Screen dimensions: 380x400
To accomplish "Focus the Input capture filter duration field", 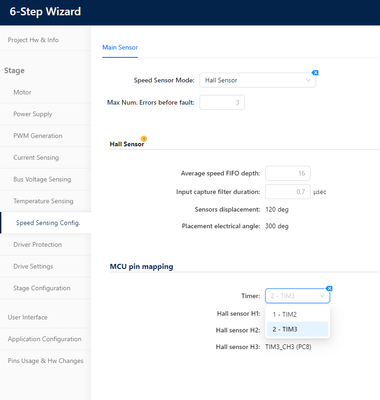I will click(288, 192).
